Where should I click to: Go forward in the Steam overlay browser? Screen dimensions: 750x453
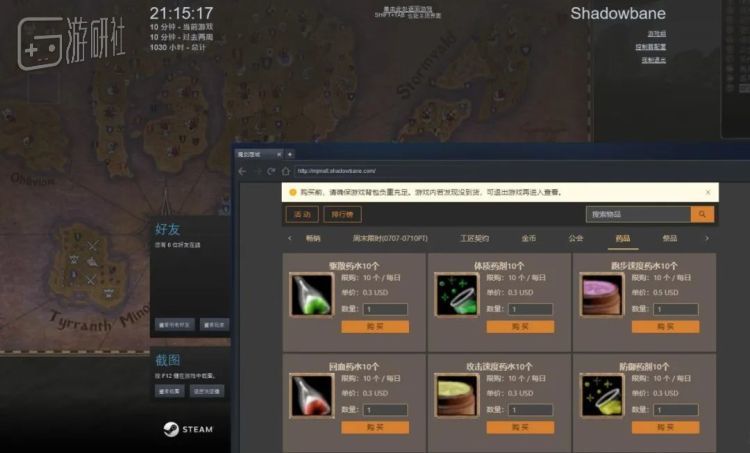pos(257,171)
